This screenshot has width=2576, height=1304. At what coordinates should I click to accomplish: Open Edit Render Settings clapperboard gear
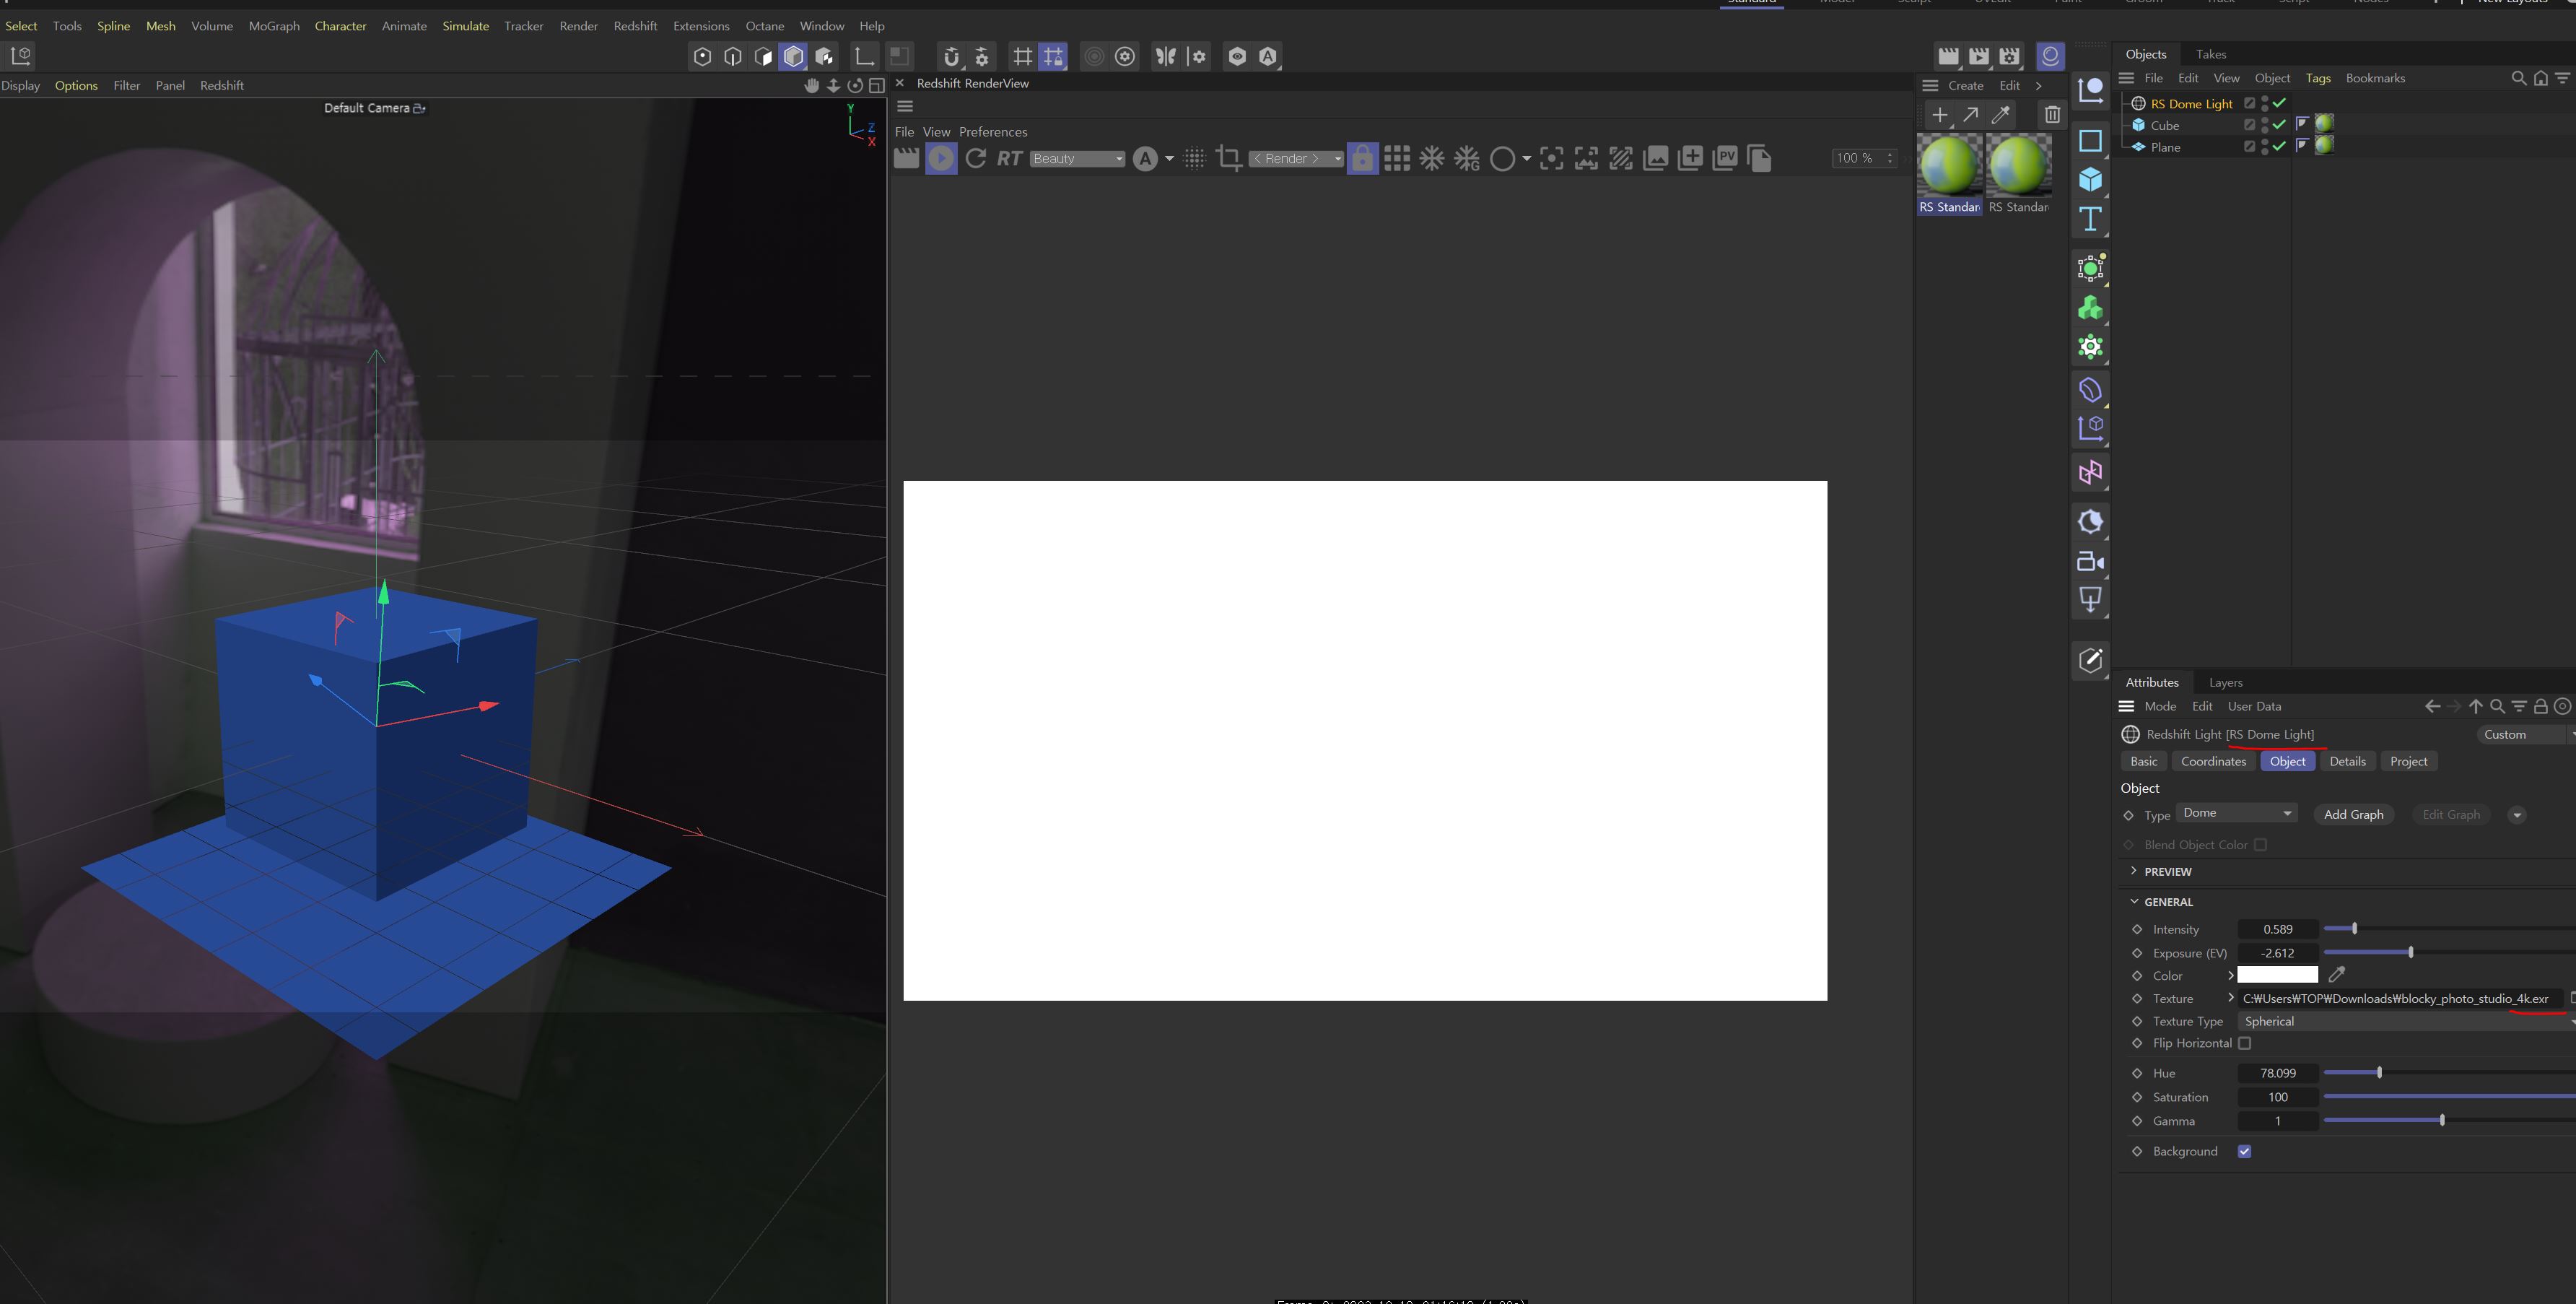point(2010,56)
